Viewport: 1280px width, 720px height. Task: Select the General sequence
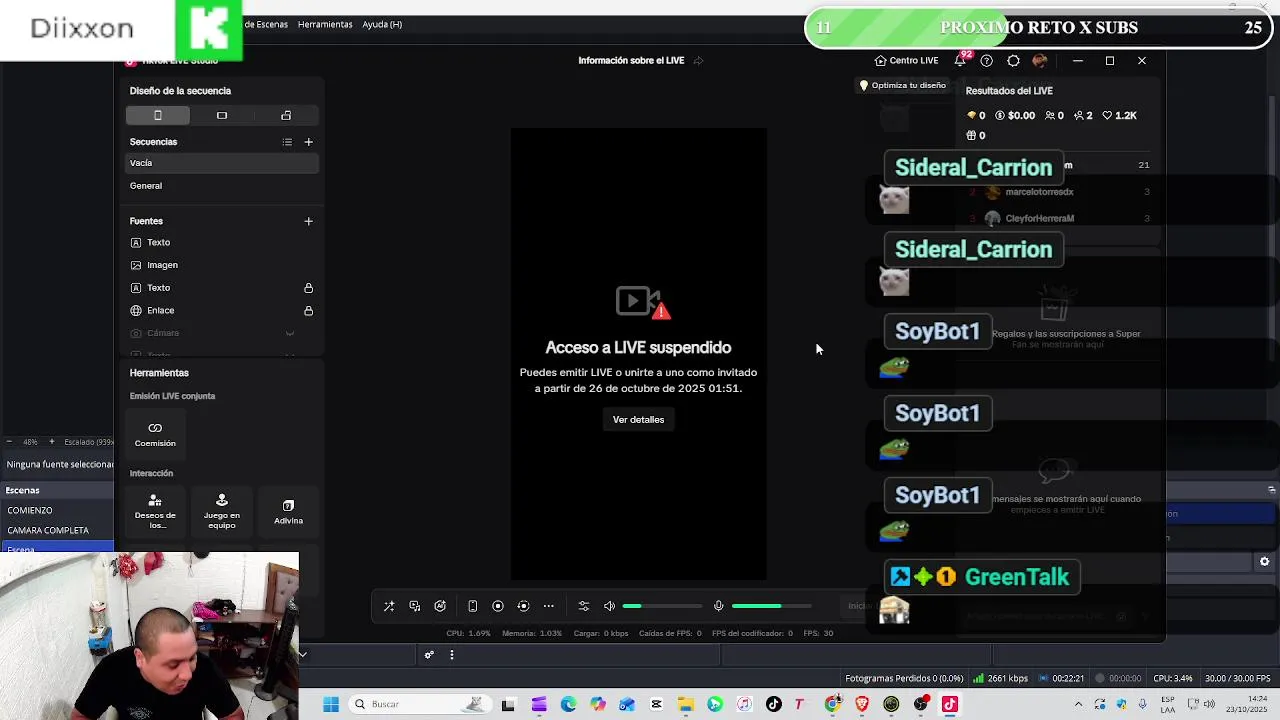pos(222,186)
